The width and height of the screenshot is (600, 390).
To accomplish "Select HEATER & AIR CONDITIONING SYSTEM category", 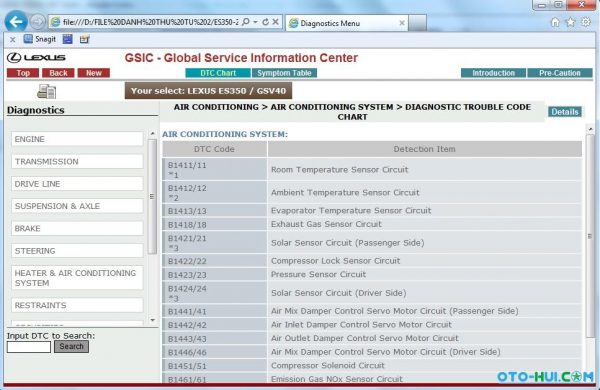I will click(x=77, y=278).
